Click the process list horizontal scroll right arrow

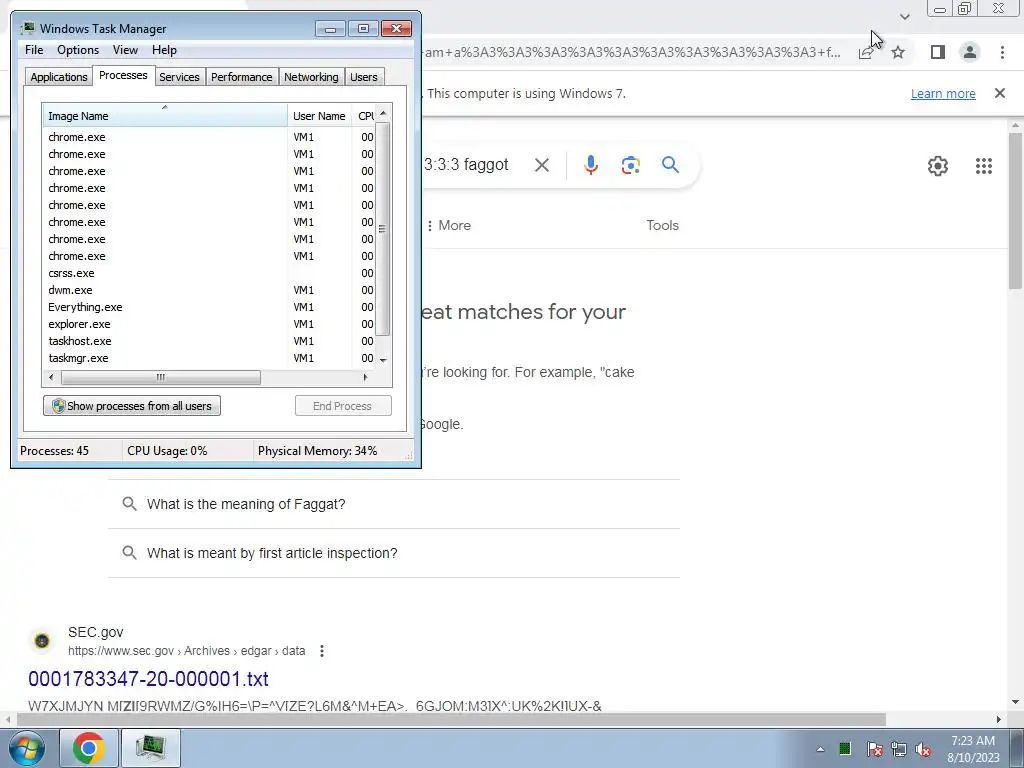click(x=365, y=377)
